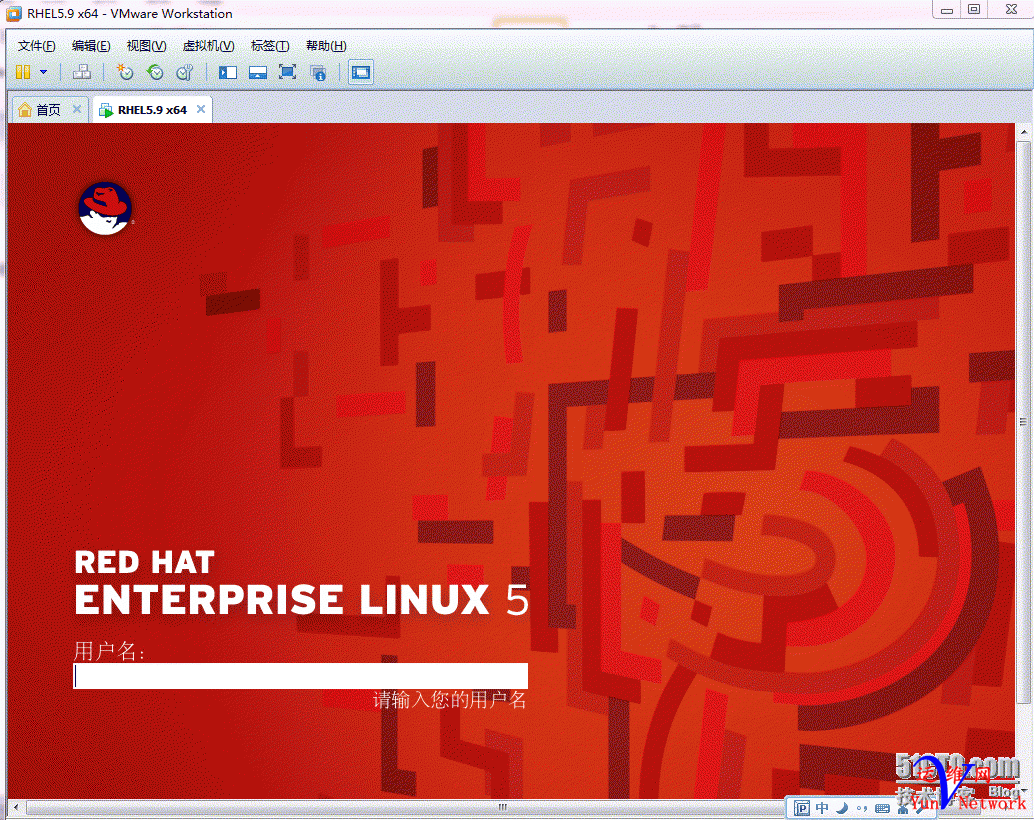Open the 视图(V) menu
This screenshot has width=1034, height=820.
pos(146,46)
